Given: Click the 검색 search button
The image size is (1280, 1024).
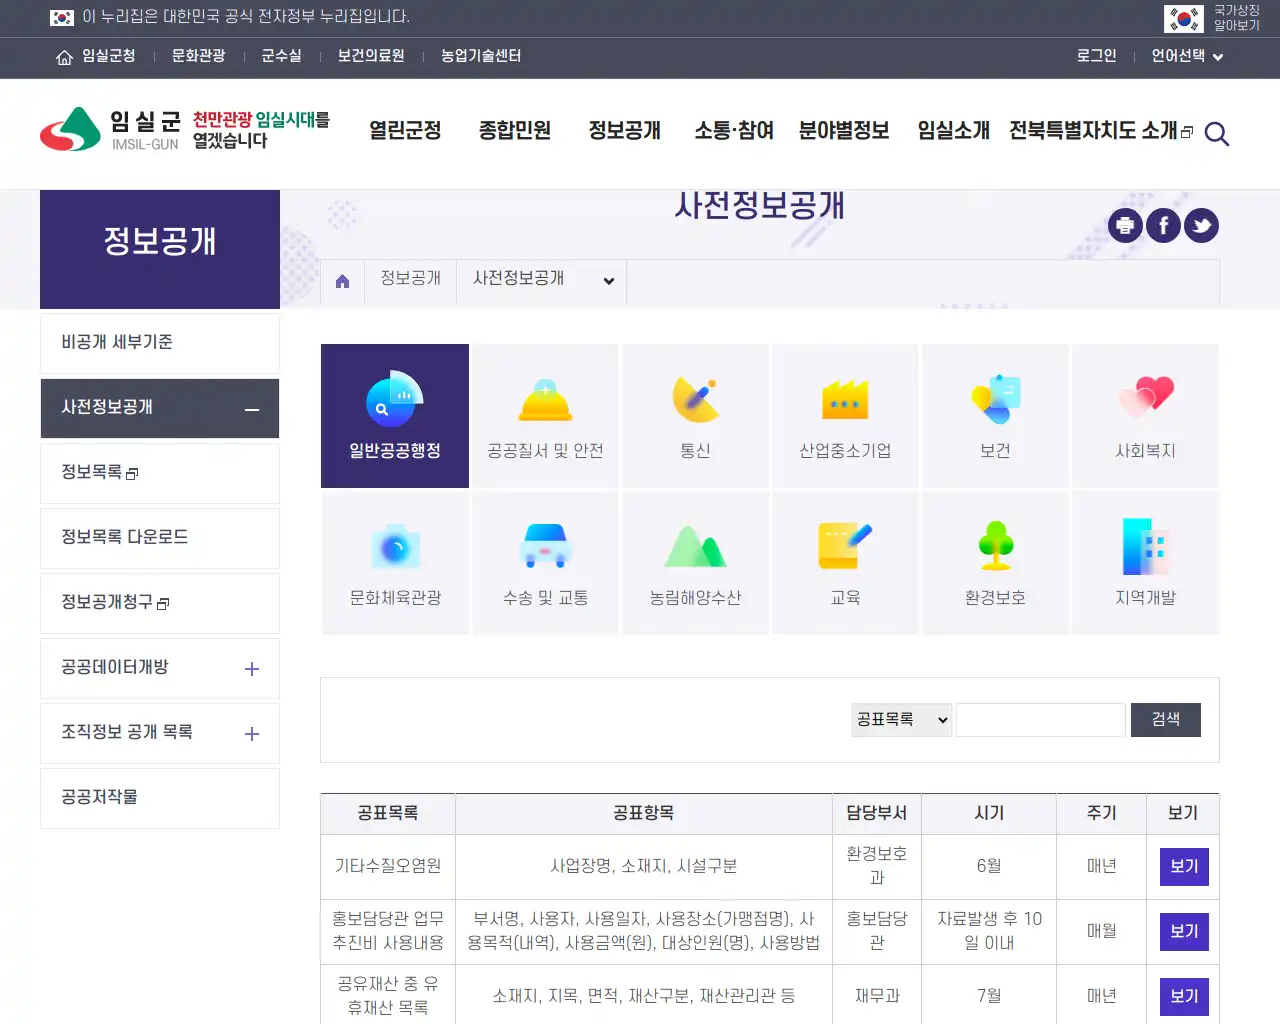Looking at the screenshot, I should [1166, 720].
